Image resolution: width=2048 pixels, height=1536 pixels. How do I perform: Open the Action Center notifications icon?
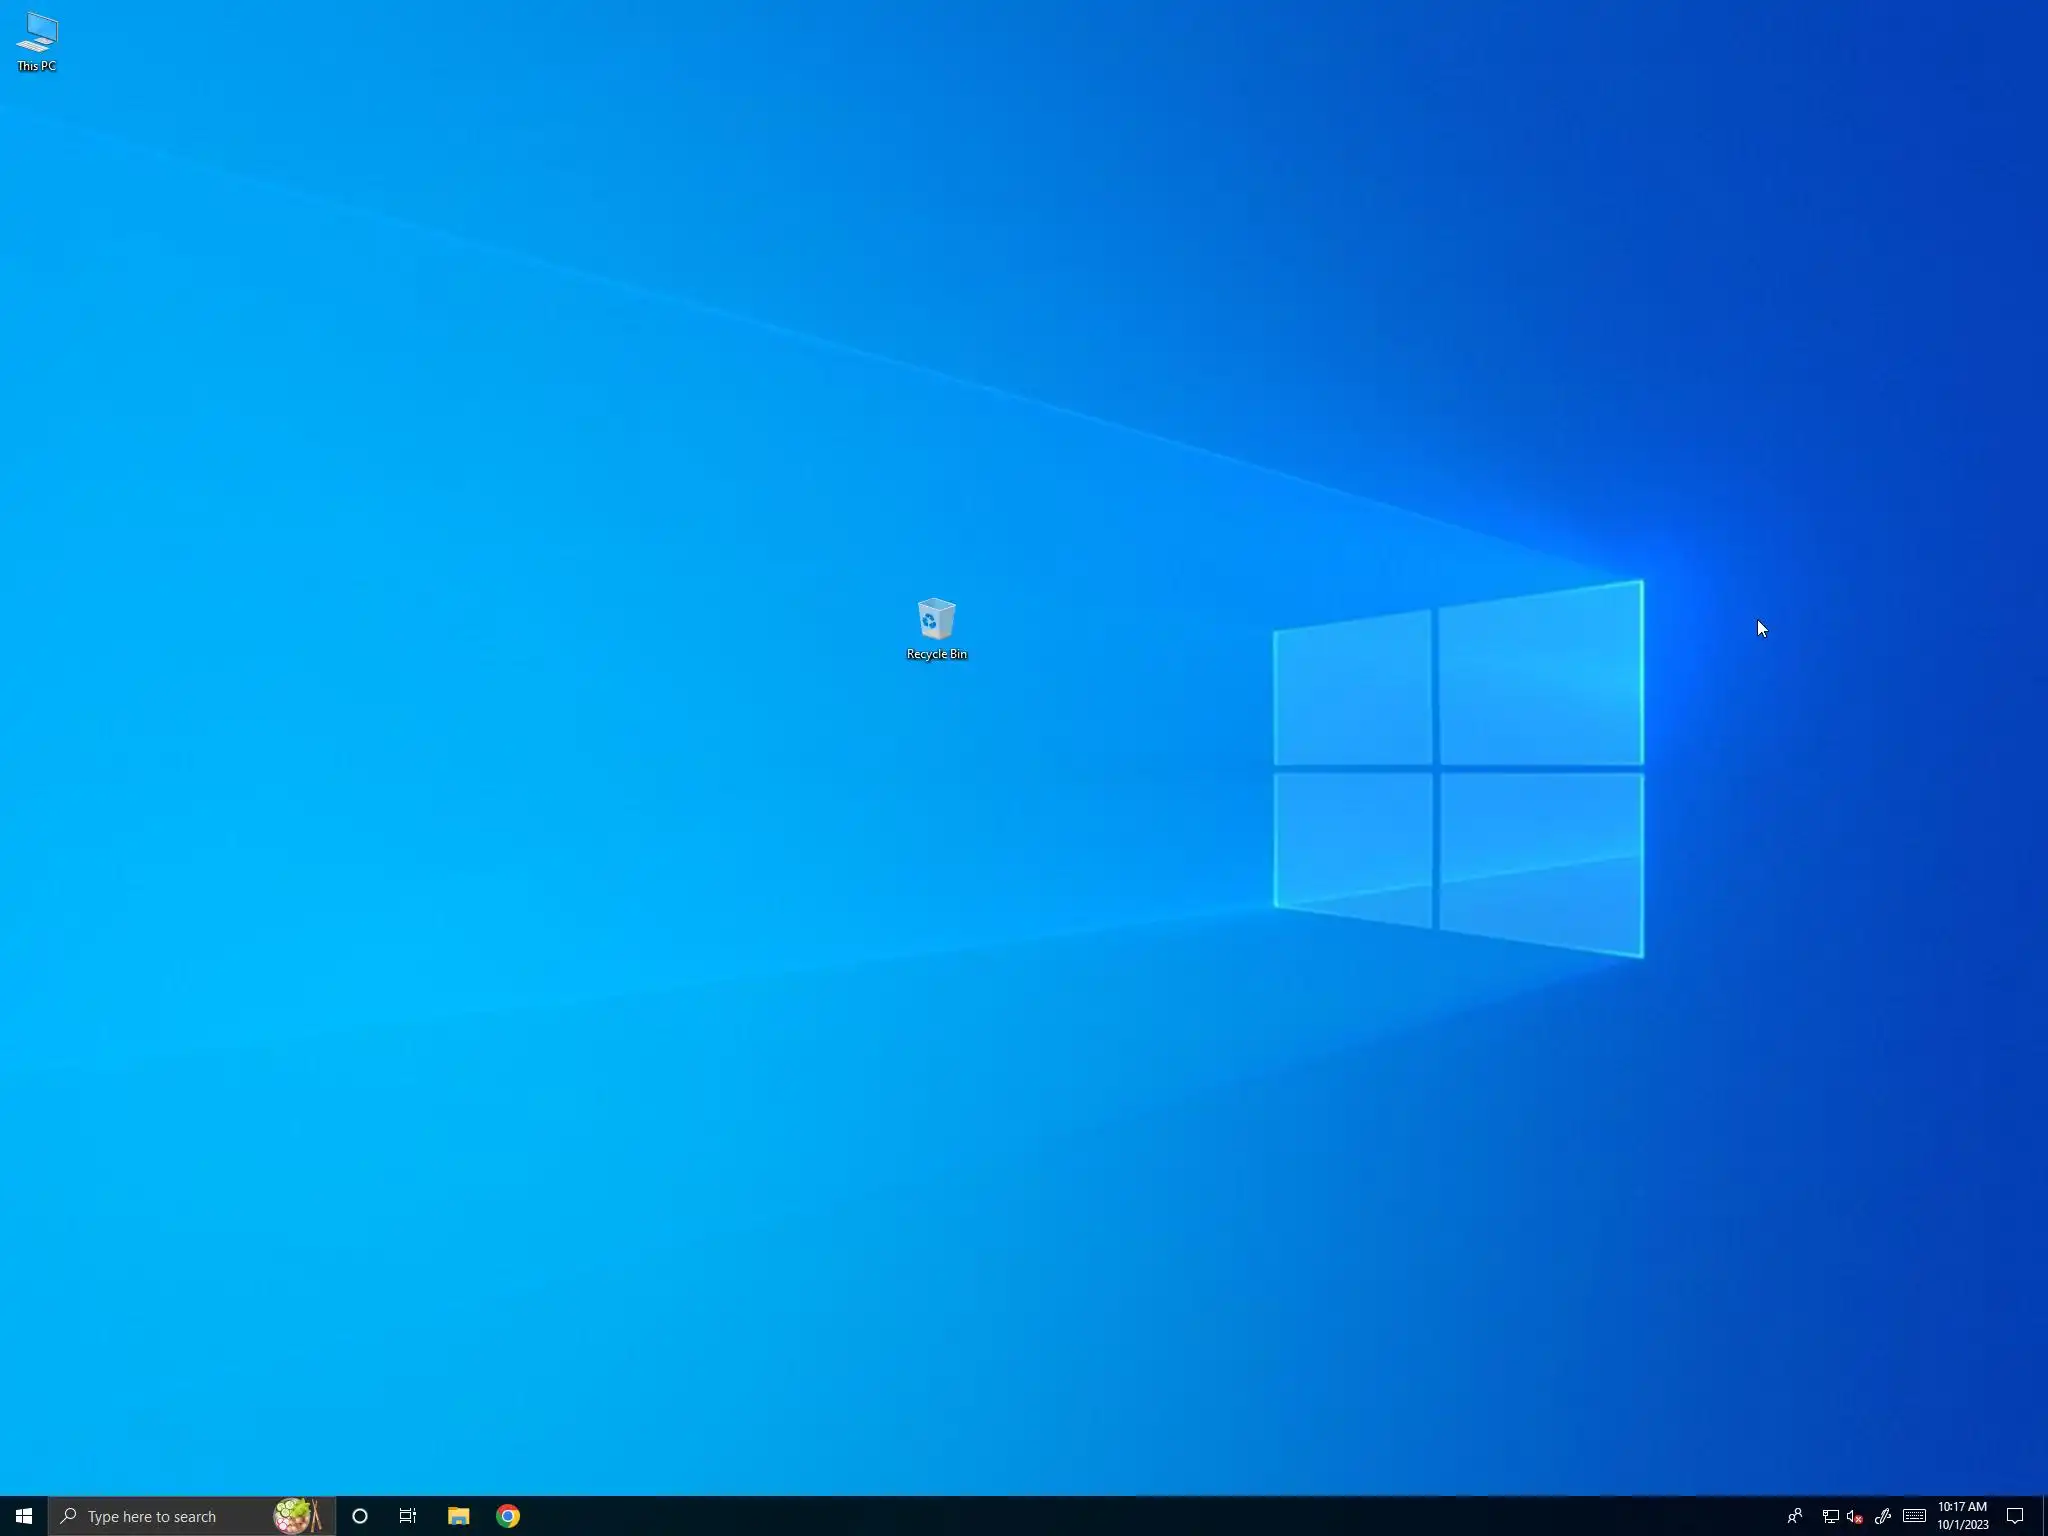(2015, 1516)
